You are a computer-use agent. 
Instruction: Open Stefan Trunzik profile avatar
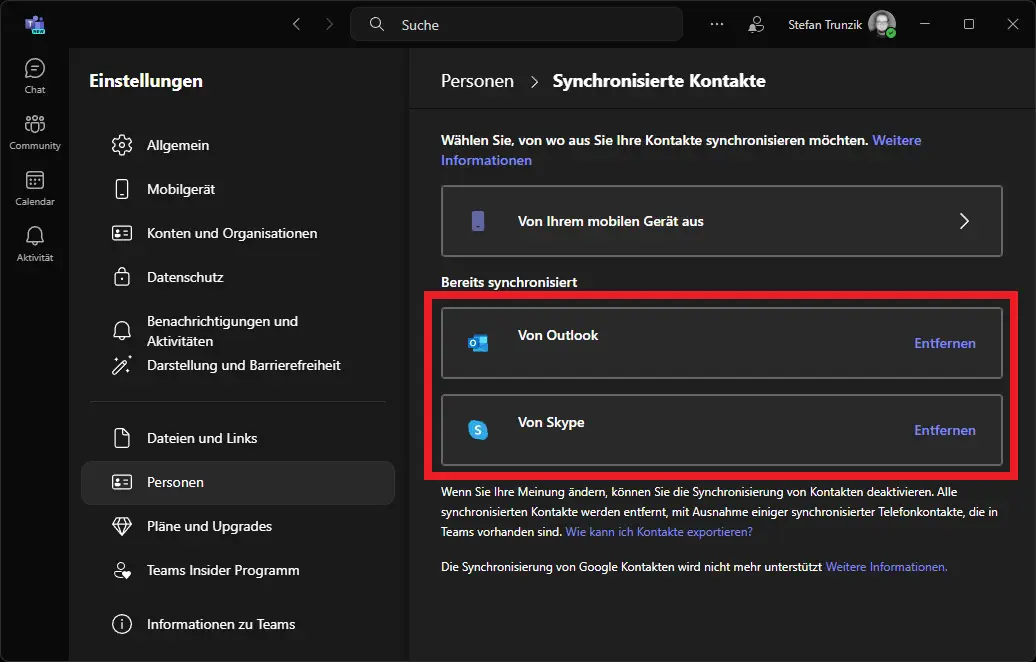coord(882,24)
